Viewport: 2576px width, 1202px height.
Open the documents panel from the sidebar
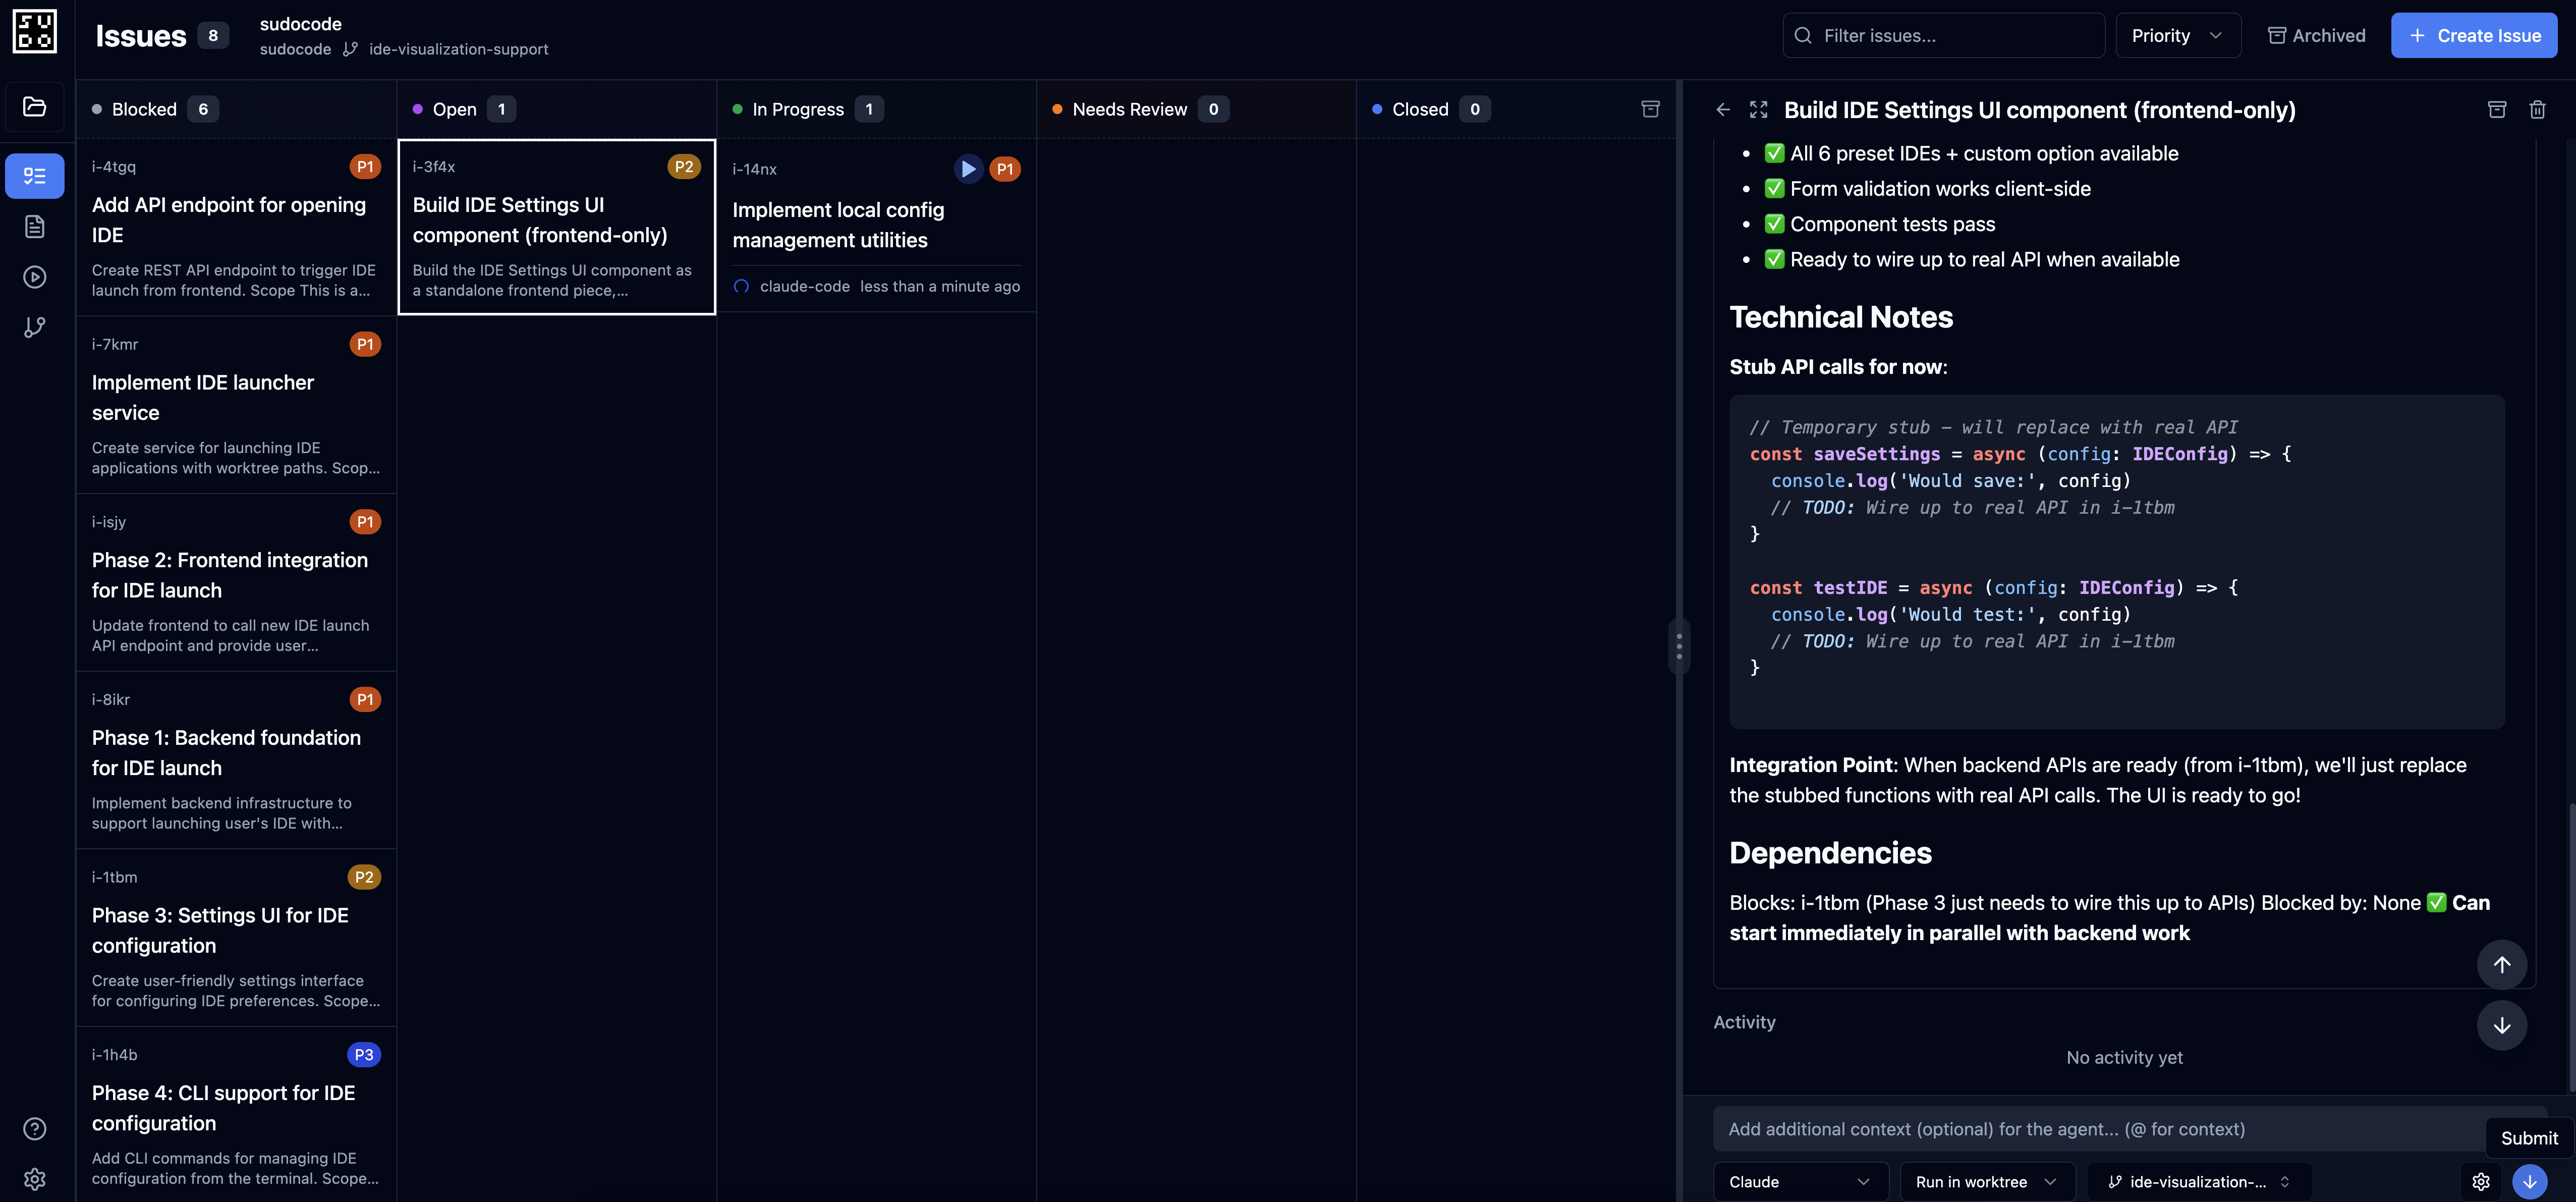pyautogui.click(x=35, y=226)
